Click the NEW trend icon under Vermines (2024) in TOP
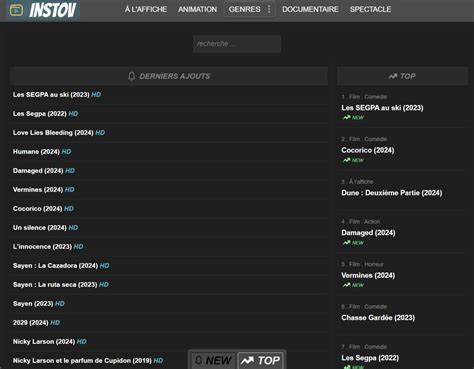The height and width of the screenshot is (369, 474). 347,285
